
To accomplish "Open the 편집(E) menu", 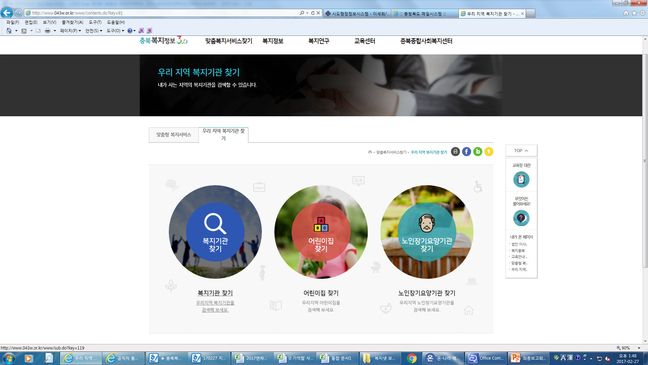I will click(31, 22).
